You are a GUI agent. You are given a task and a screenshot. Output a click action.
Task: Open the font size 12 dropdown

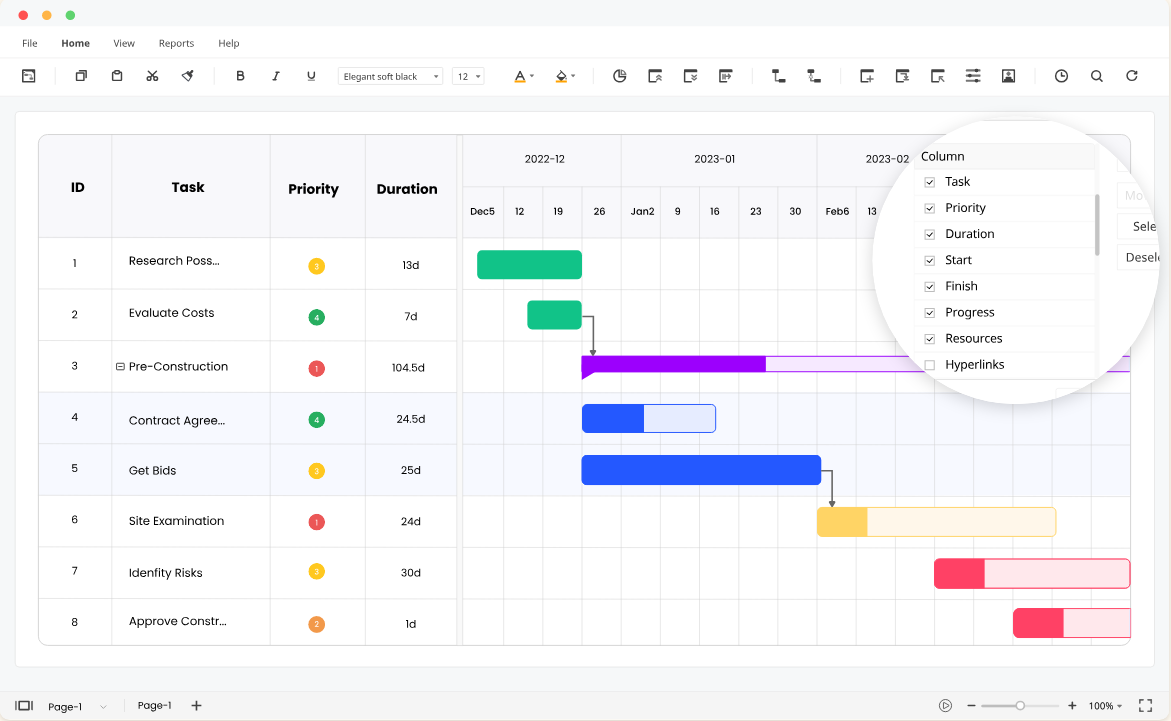468,76
